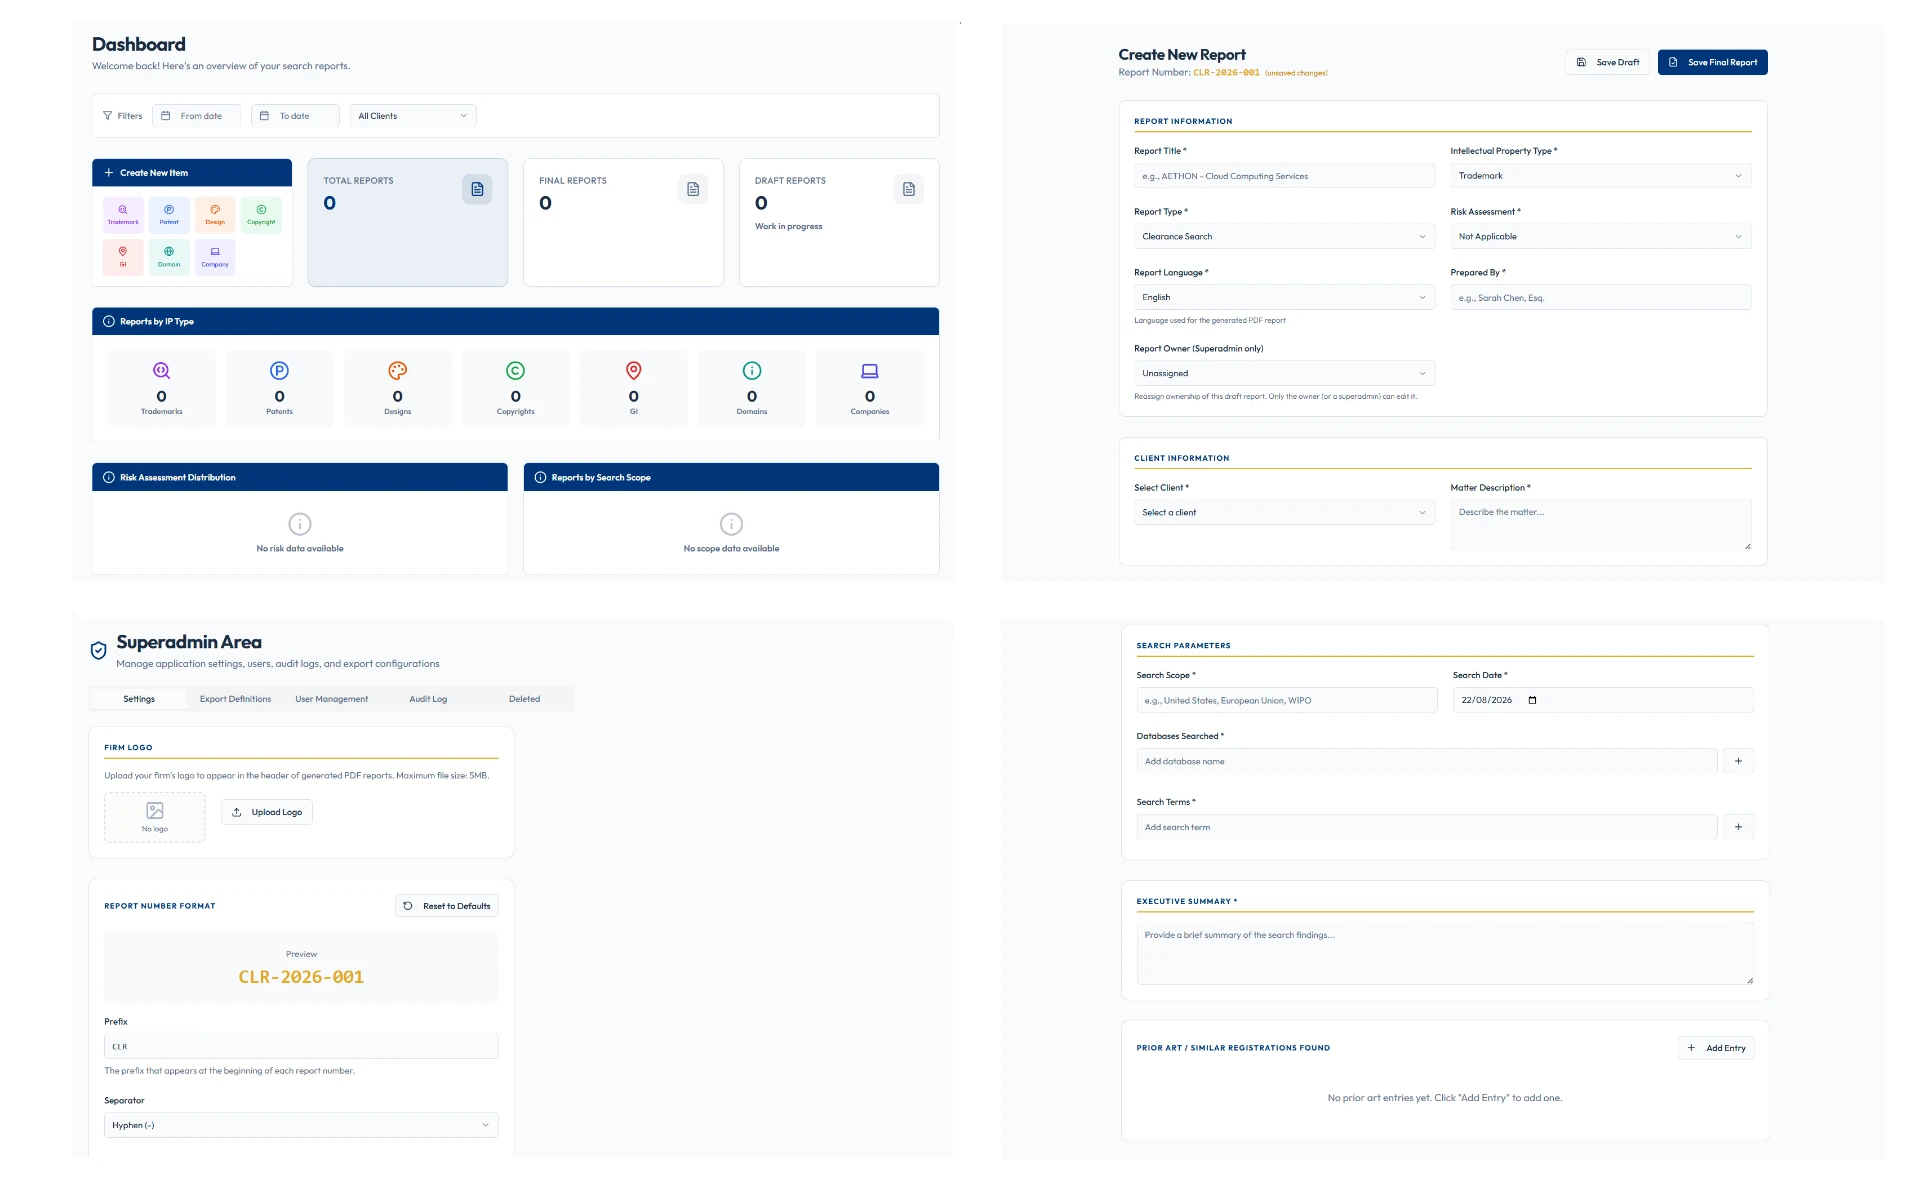The image size is (1920, 1193).
Task: Select the Patent quick-create icon
Action: [169, 215]
